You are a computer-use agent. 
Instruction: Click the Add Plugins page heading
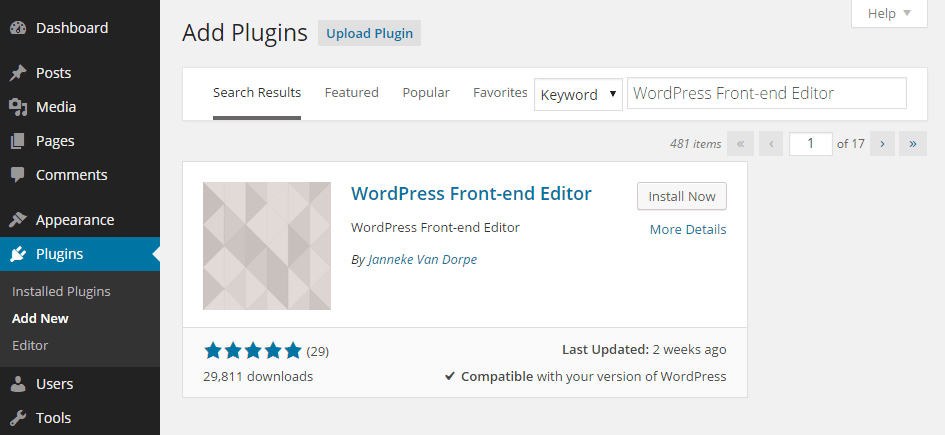pyautogui.click(x=245, y=33)
